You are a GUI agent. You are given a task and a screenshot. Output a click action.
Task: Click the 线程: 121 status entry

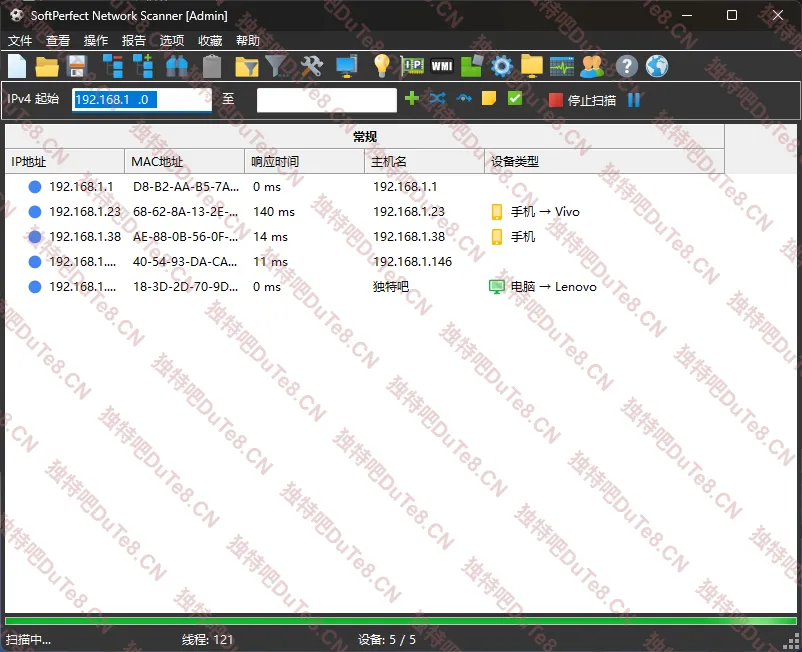click(x=207, y=640)
